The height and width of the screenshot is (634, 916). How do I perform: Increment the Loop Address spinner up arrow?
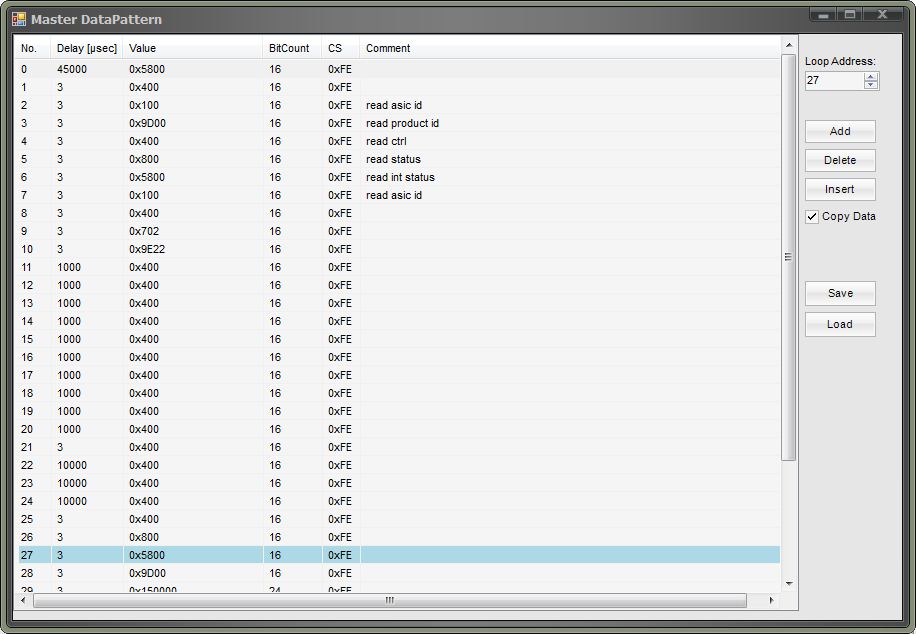click(x=871, y=76)
